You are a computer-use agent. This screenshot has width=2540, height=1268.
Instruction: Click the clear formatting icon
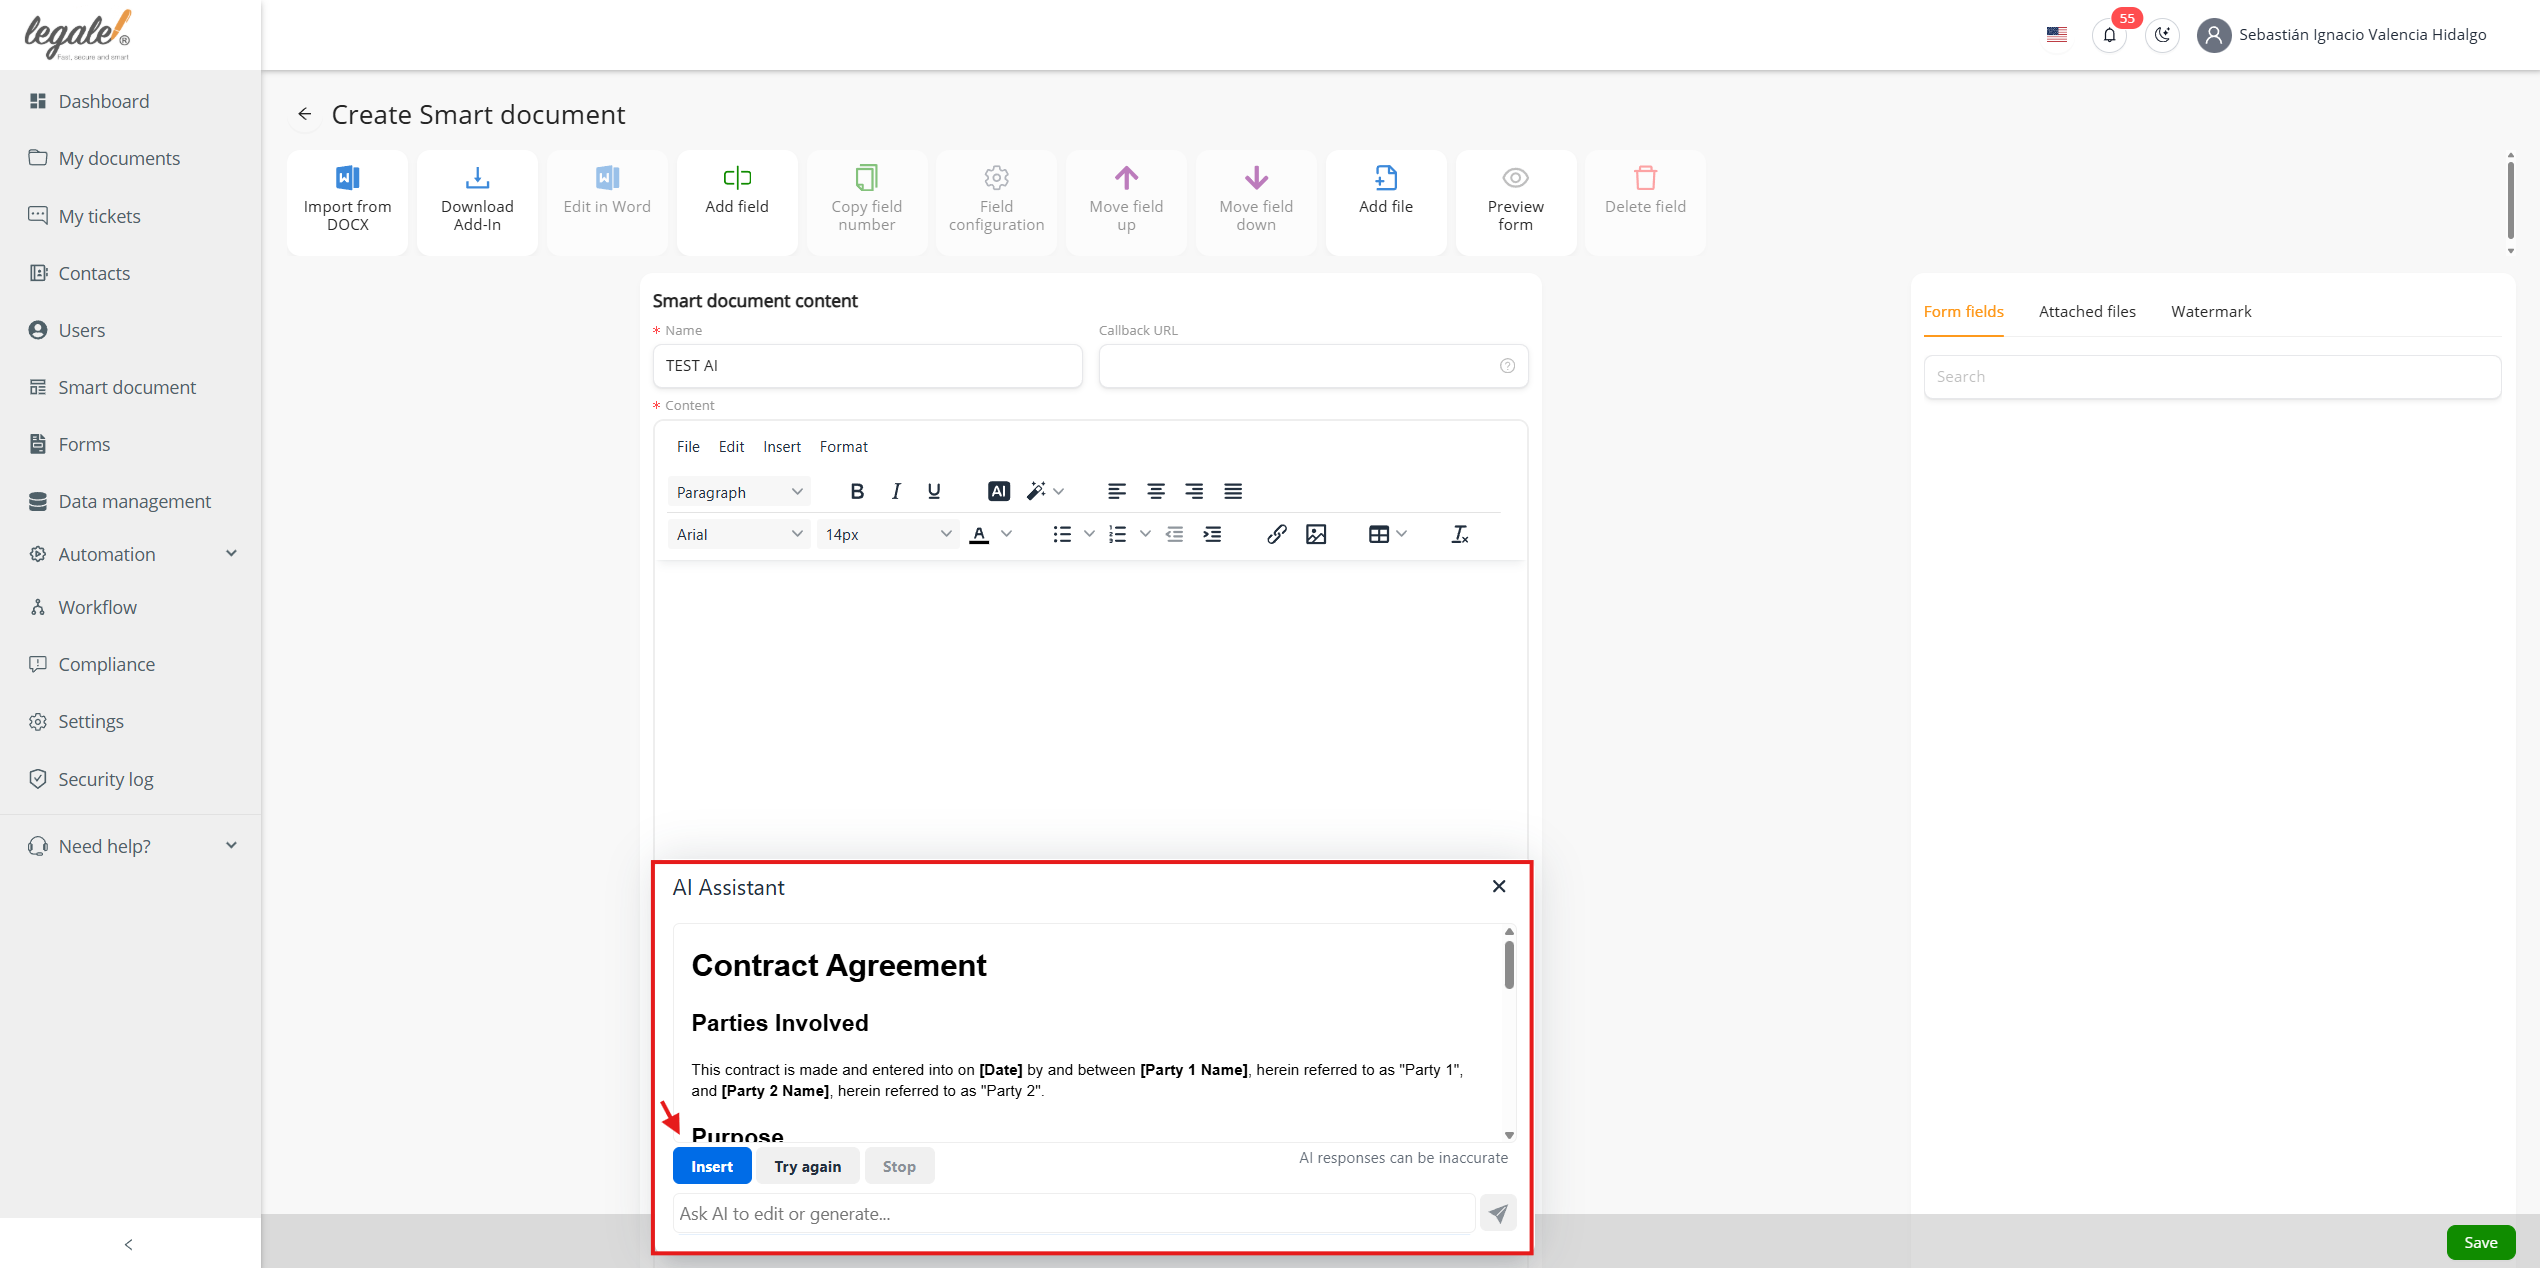click(x=1459, y=534)
